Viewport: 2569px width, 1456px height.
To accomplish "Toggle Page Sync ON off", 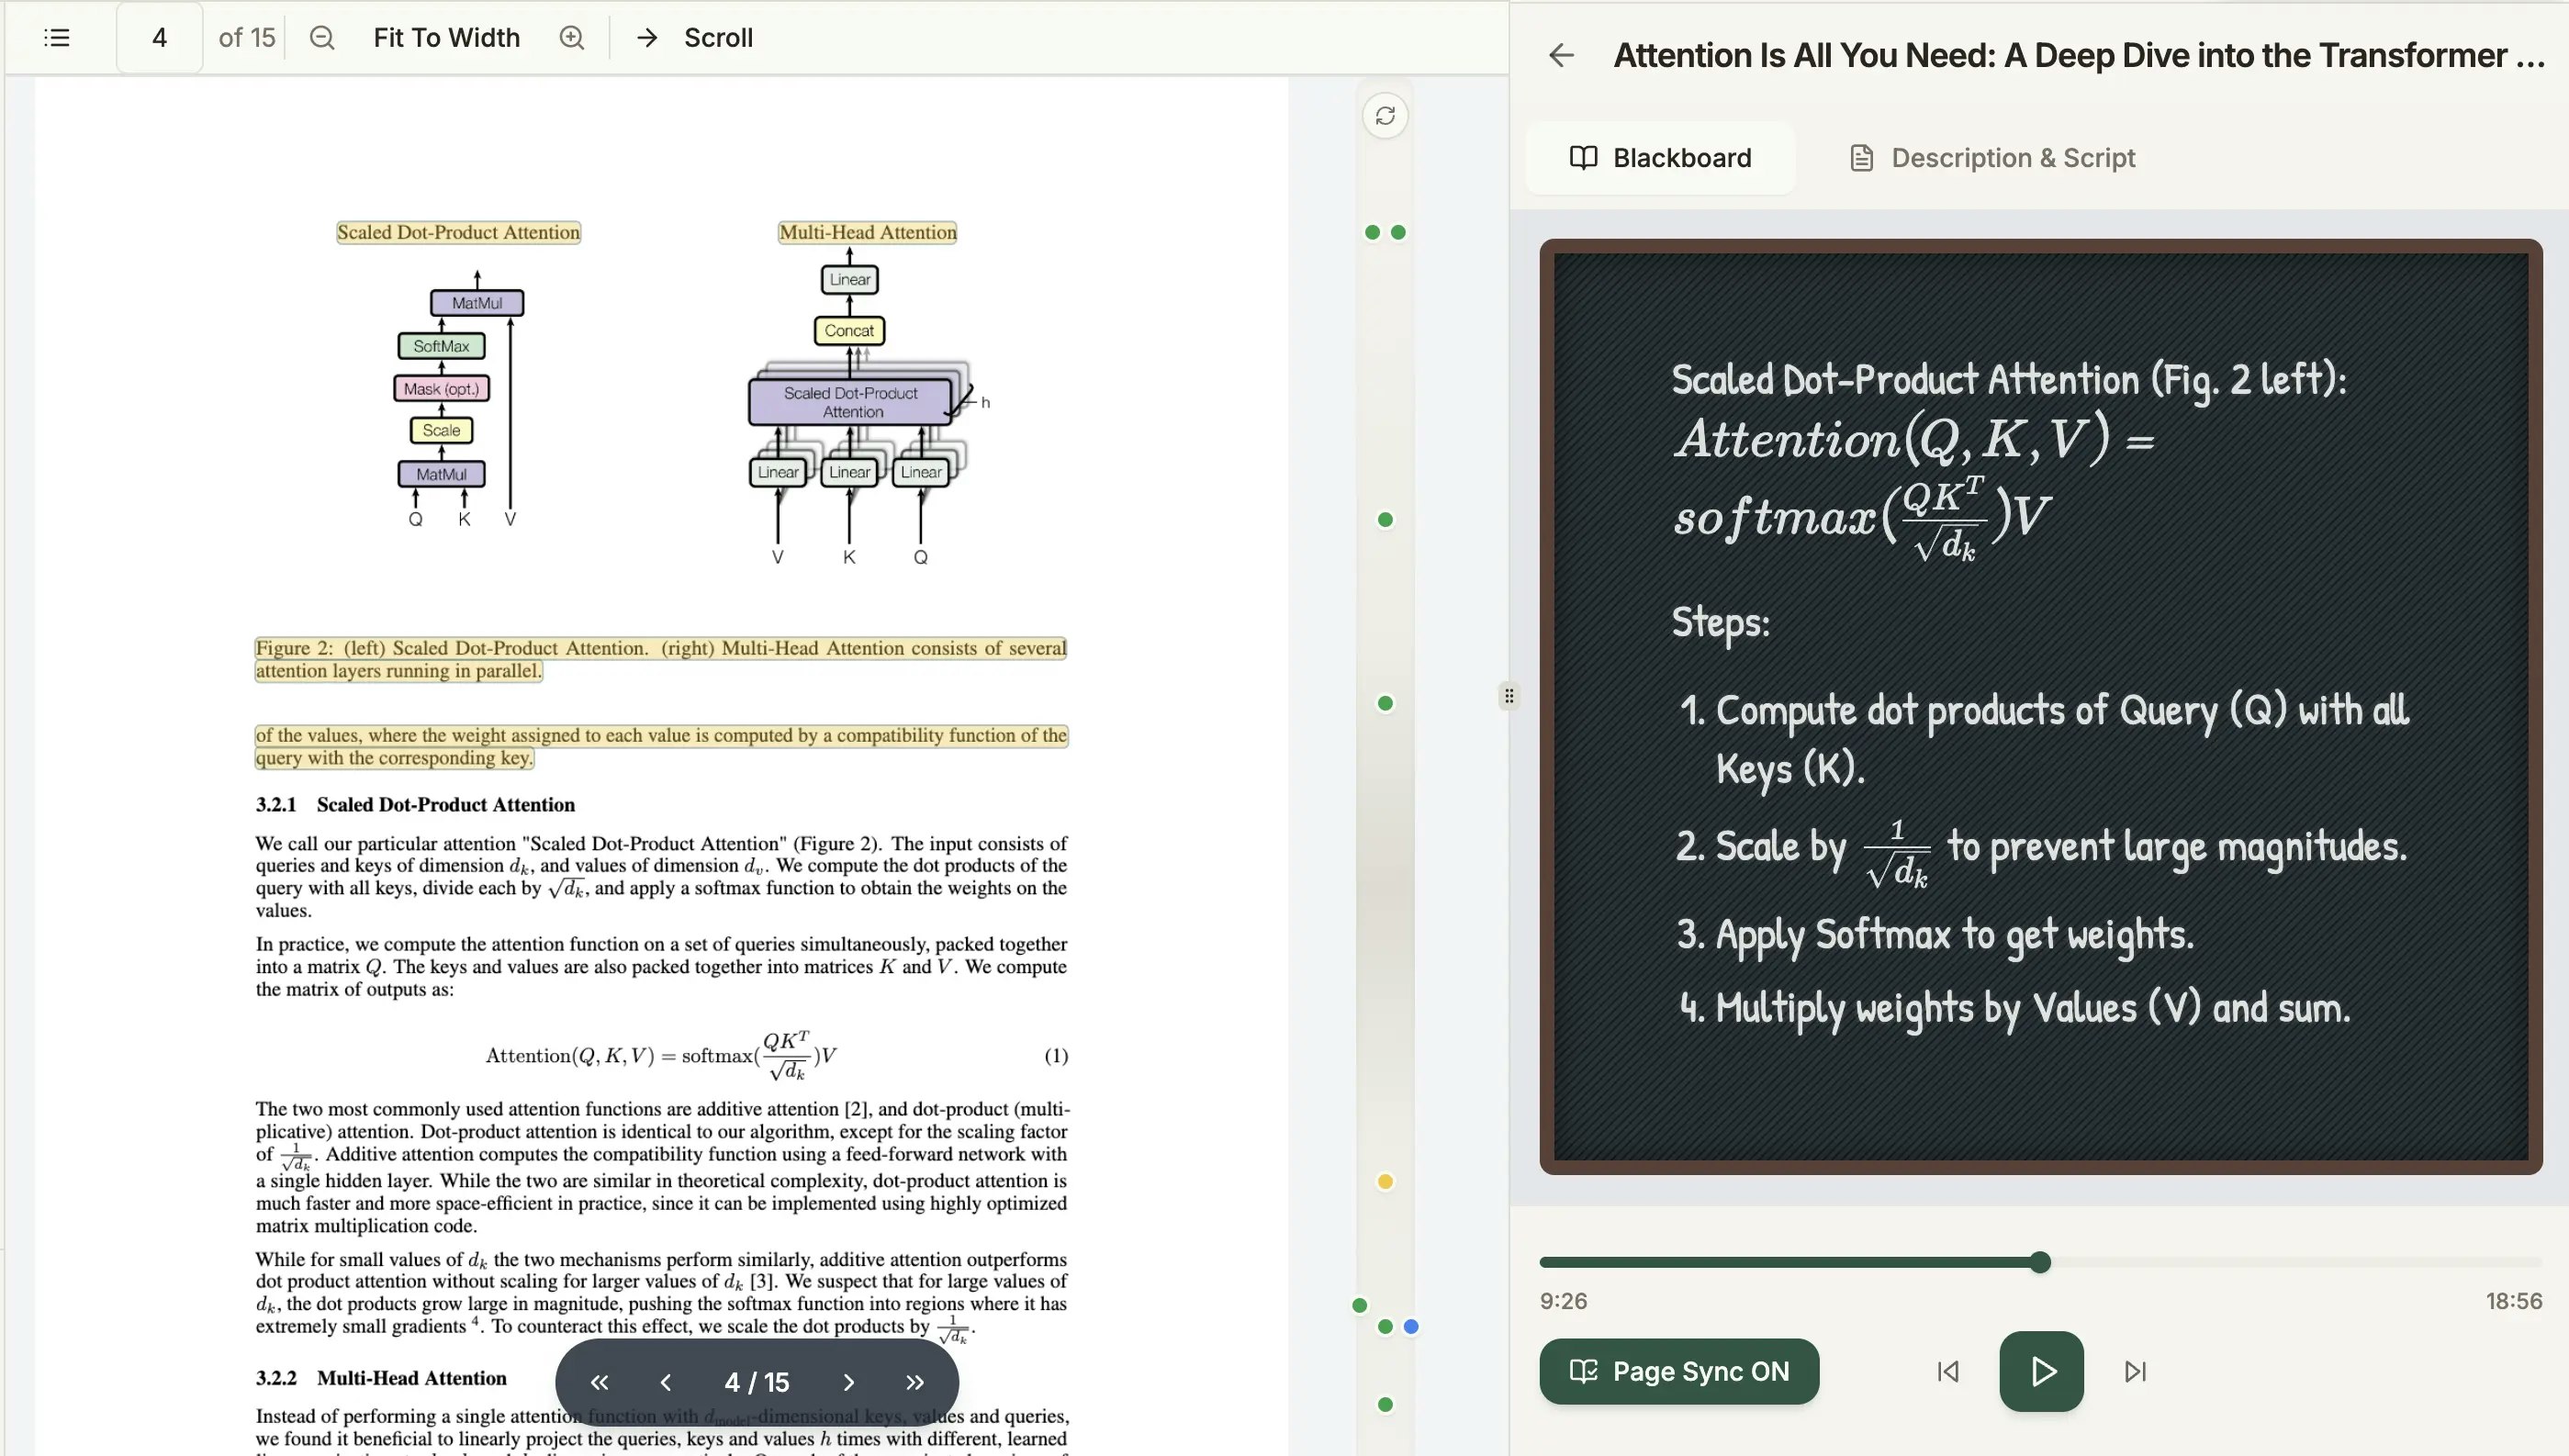I will 1679,1371.
